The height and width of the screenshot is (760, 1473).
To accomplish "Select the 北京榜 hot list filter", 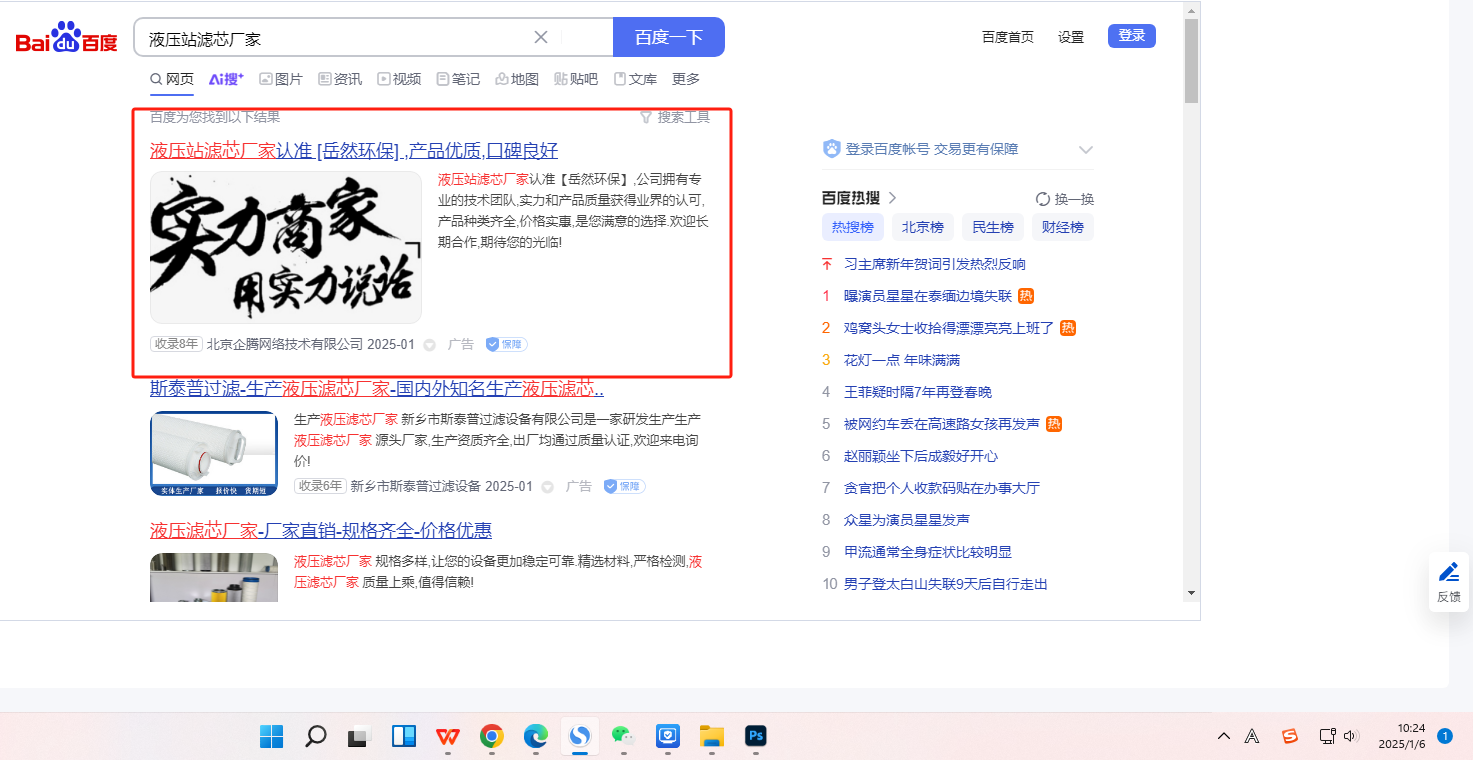I will click(922, 227).
